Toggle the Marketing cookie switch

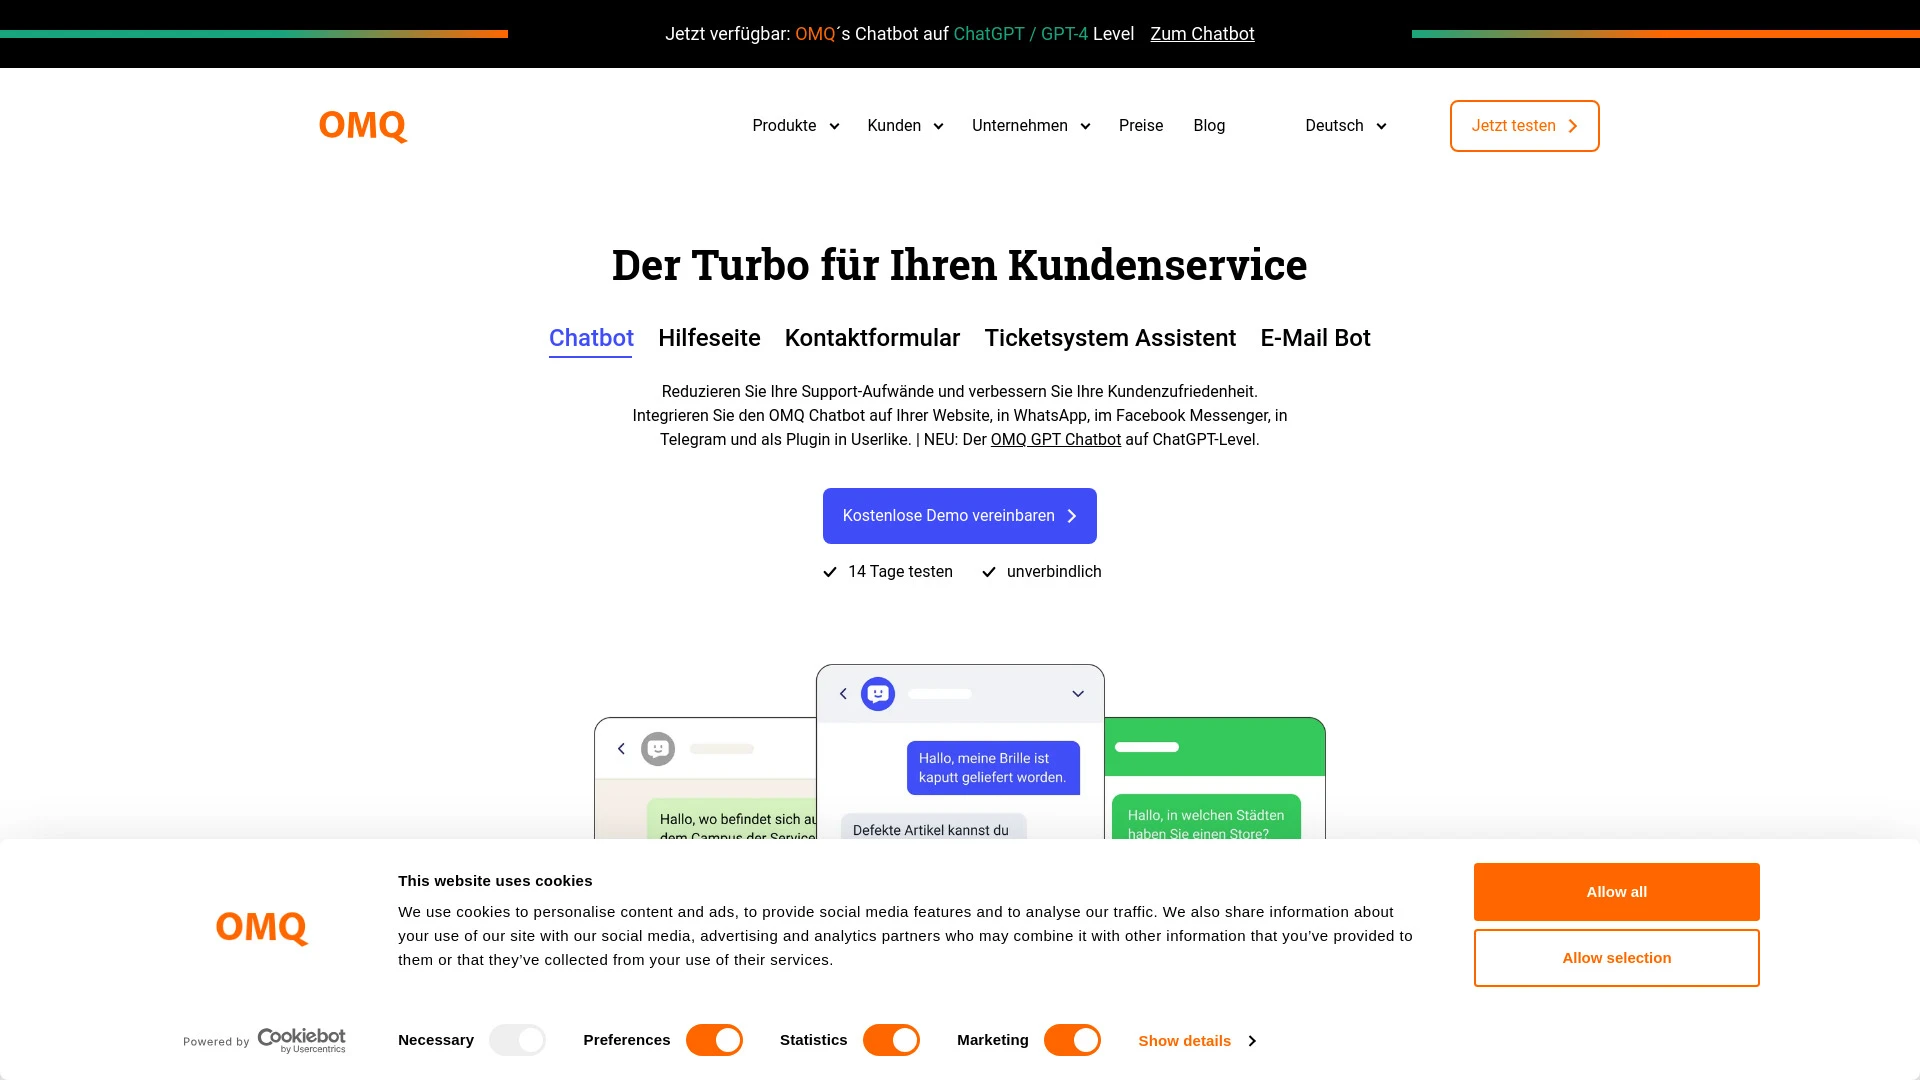coord(1072,1040)
